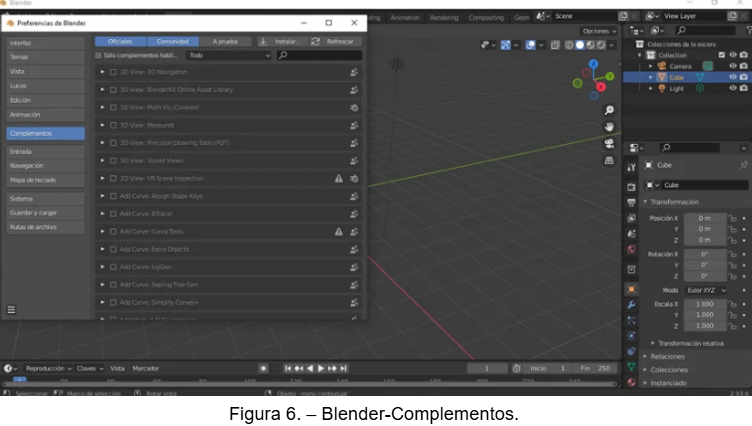Image resolution: width=752 pixels, height=426 pixels.
Task: Toggle Camera visibility eye in outliner
Action: [733, 66]
